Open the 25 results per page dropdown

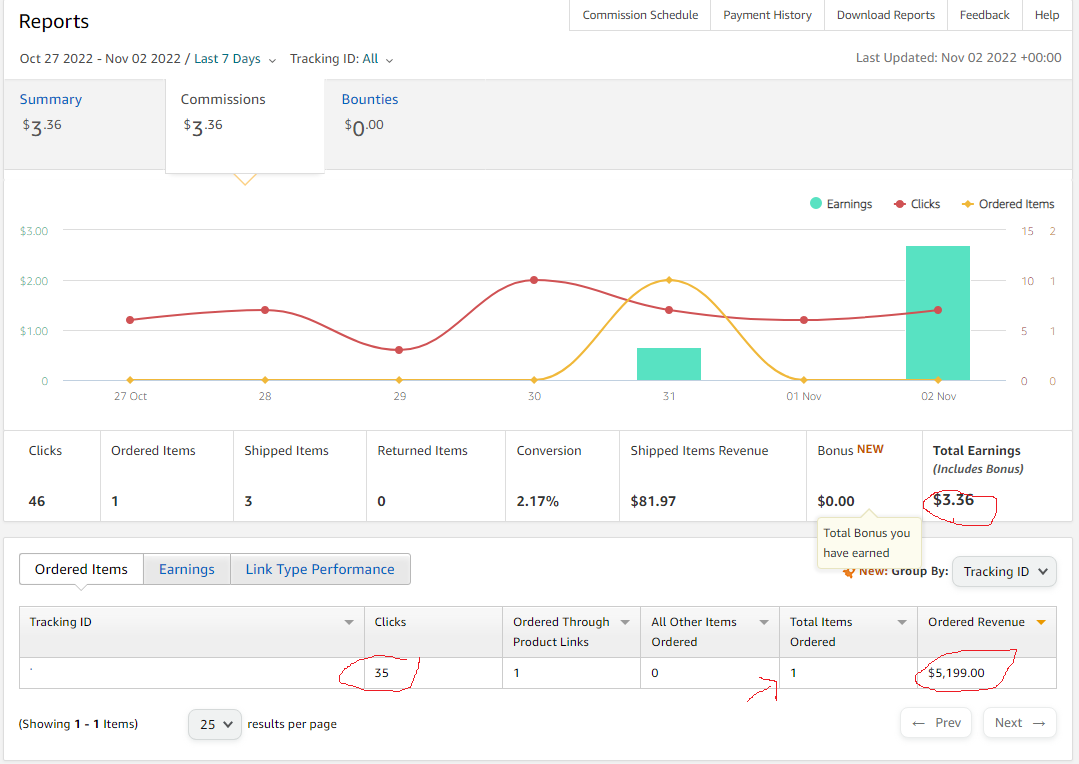pos(215,724)
